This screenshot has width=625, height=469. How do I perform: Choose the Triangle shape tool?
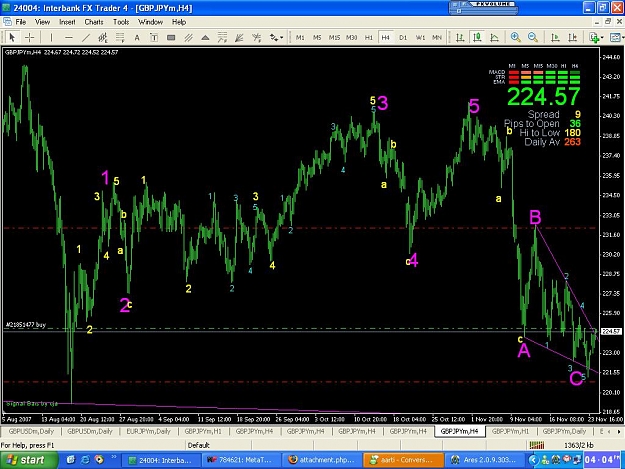[x=205, y=37]
